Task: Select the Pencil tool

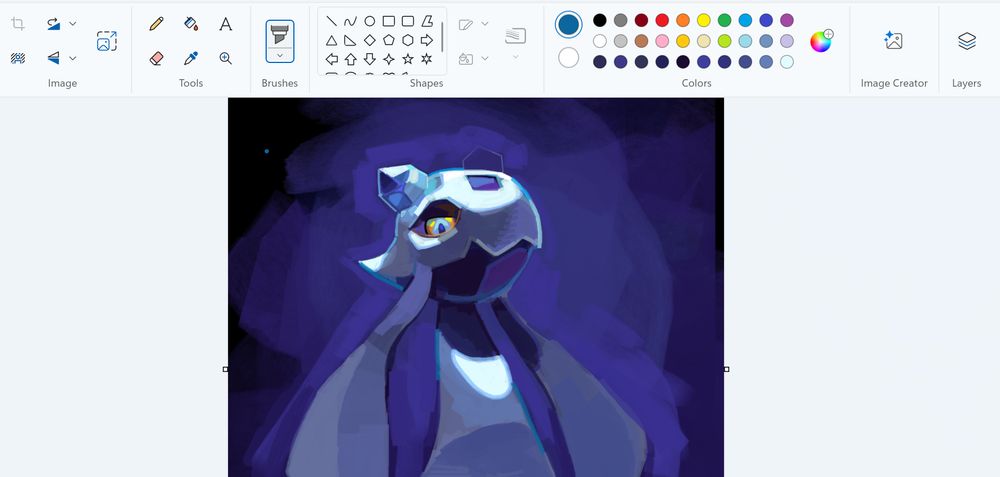Action: 156,24
